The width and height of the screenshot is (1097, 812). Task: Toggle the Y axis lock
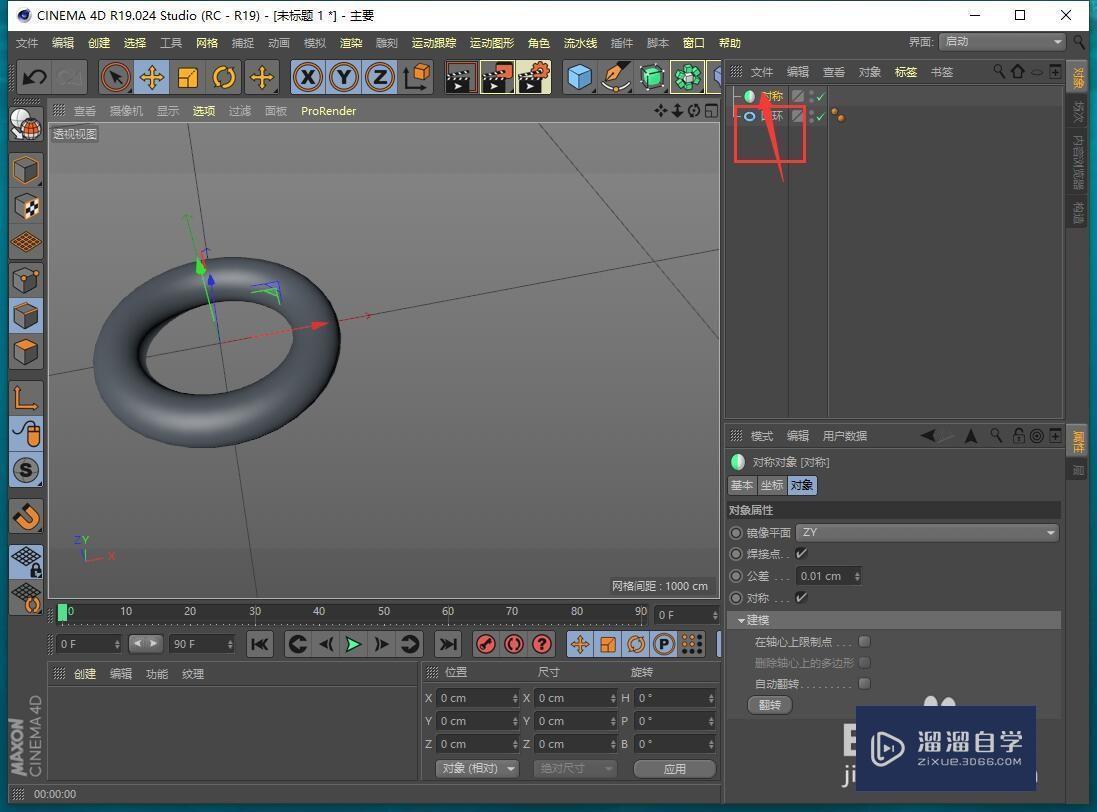point(344,77)
